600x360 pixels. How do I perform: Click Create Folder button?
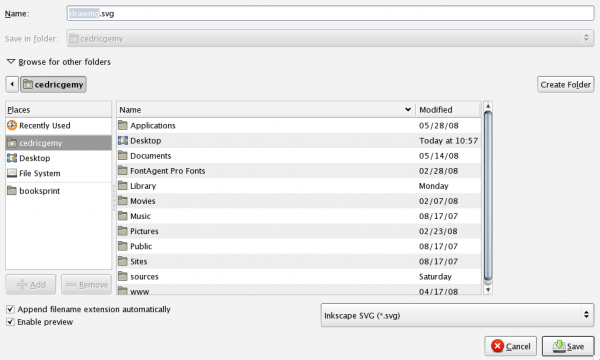tap(566, 85)
